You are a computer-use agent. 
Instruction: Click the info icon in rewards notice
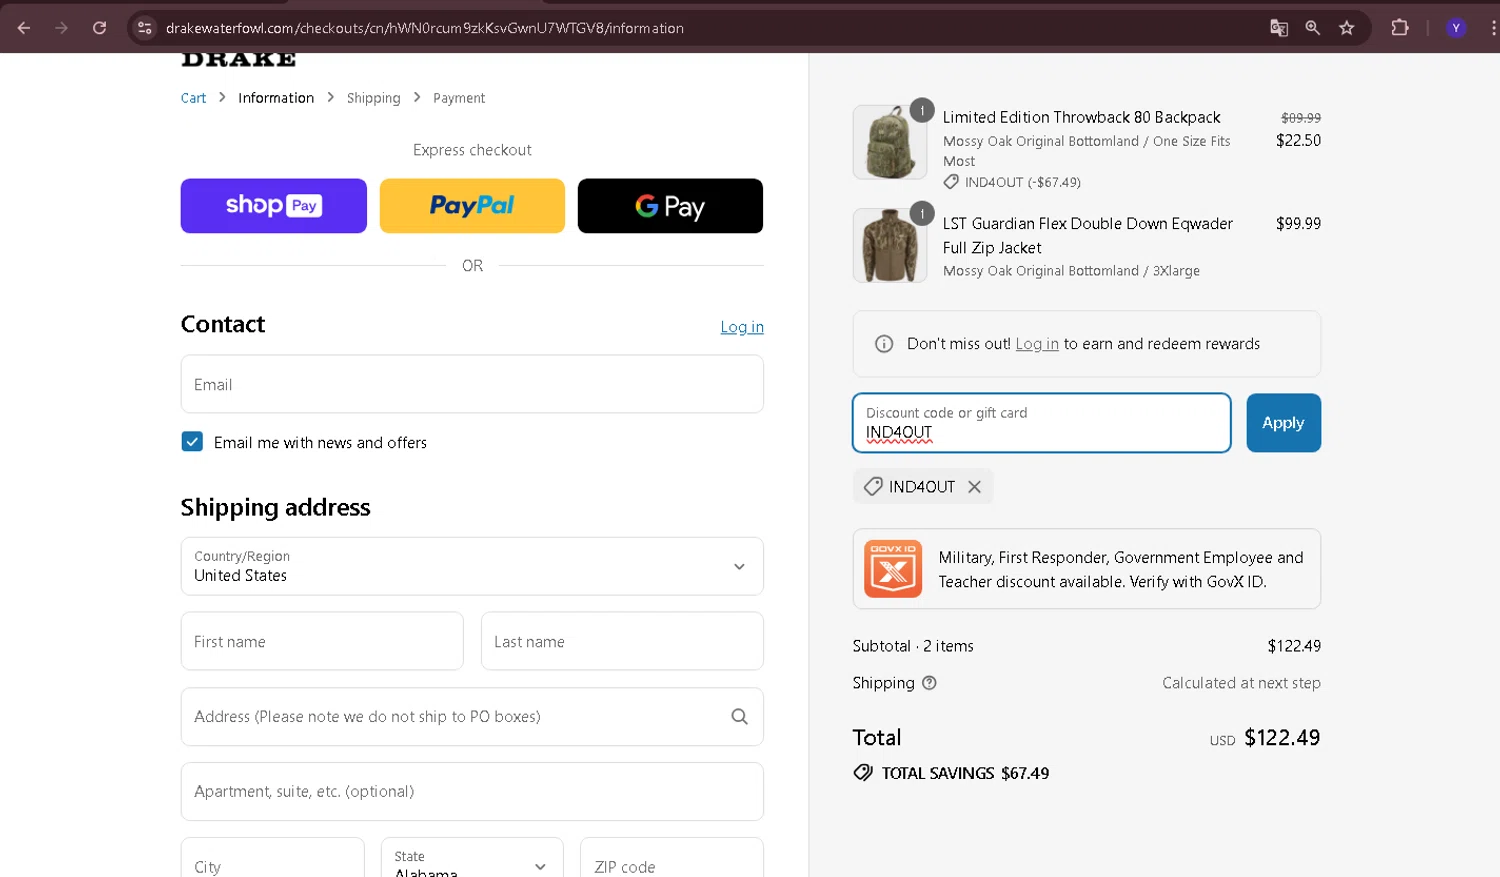884,344
